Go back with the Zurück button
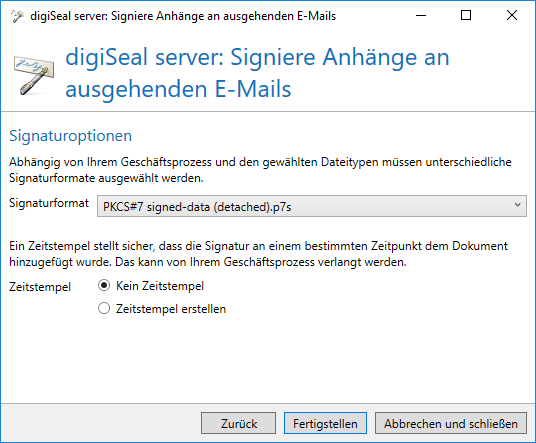The image size is (536, 443). (238, 423)
